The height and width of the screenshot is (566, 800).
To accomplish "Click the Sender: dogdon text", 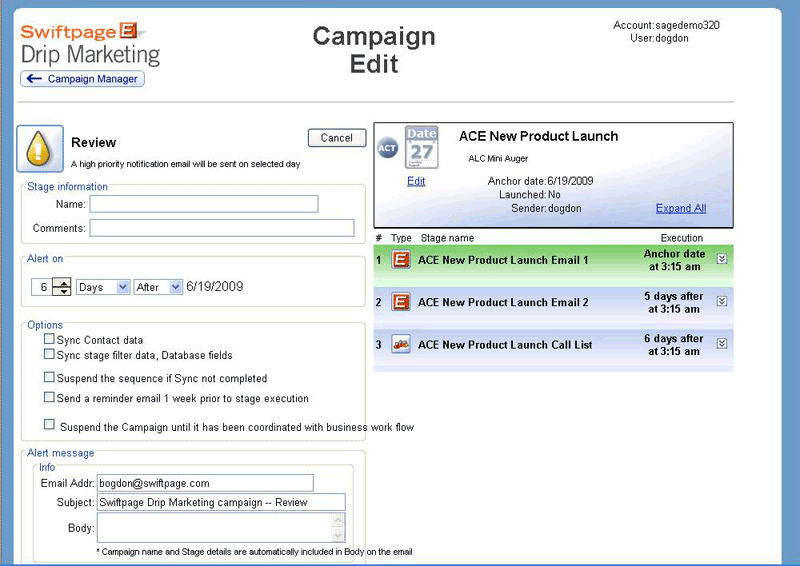I will (546, 208).
